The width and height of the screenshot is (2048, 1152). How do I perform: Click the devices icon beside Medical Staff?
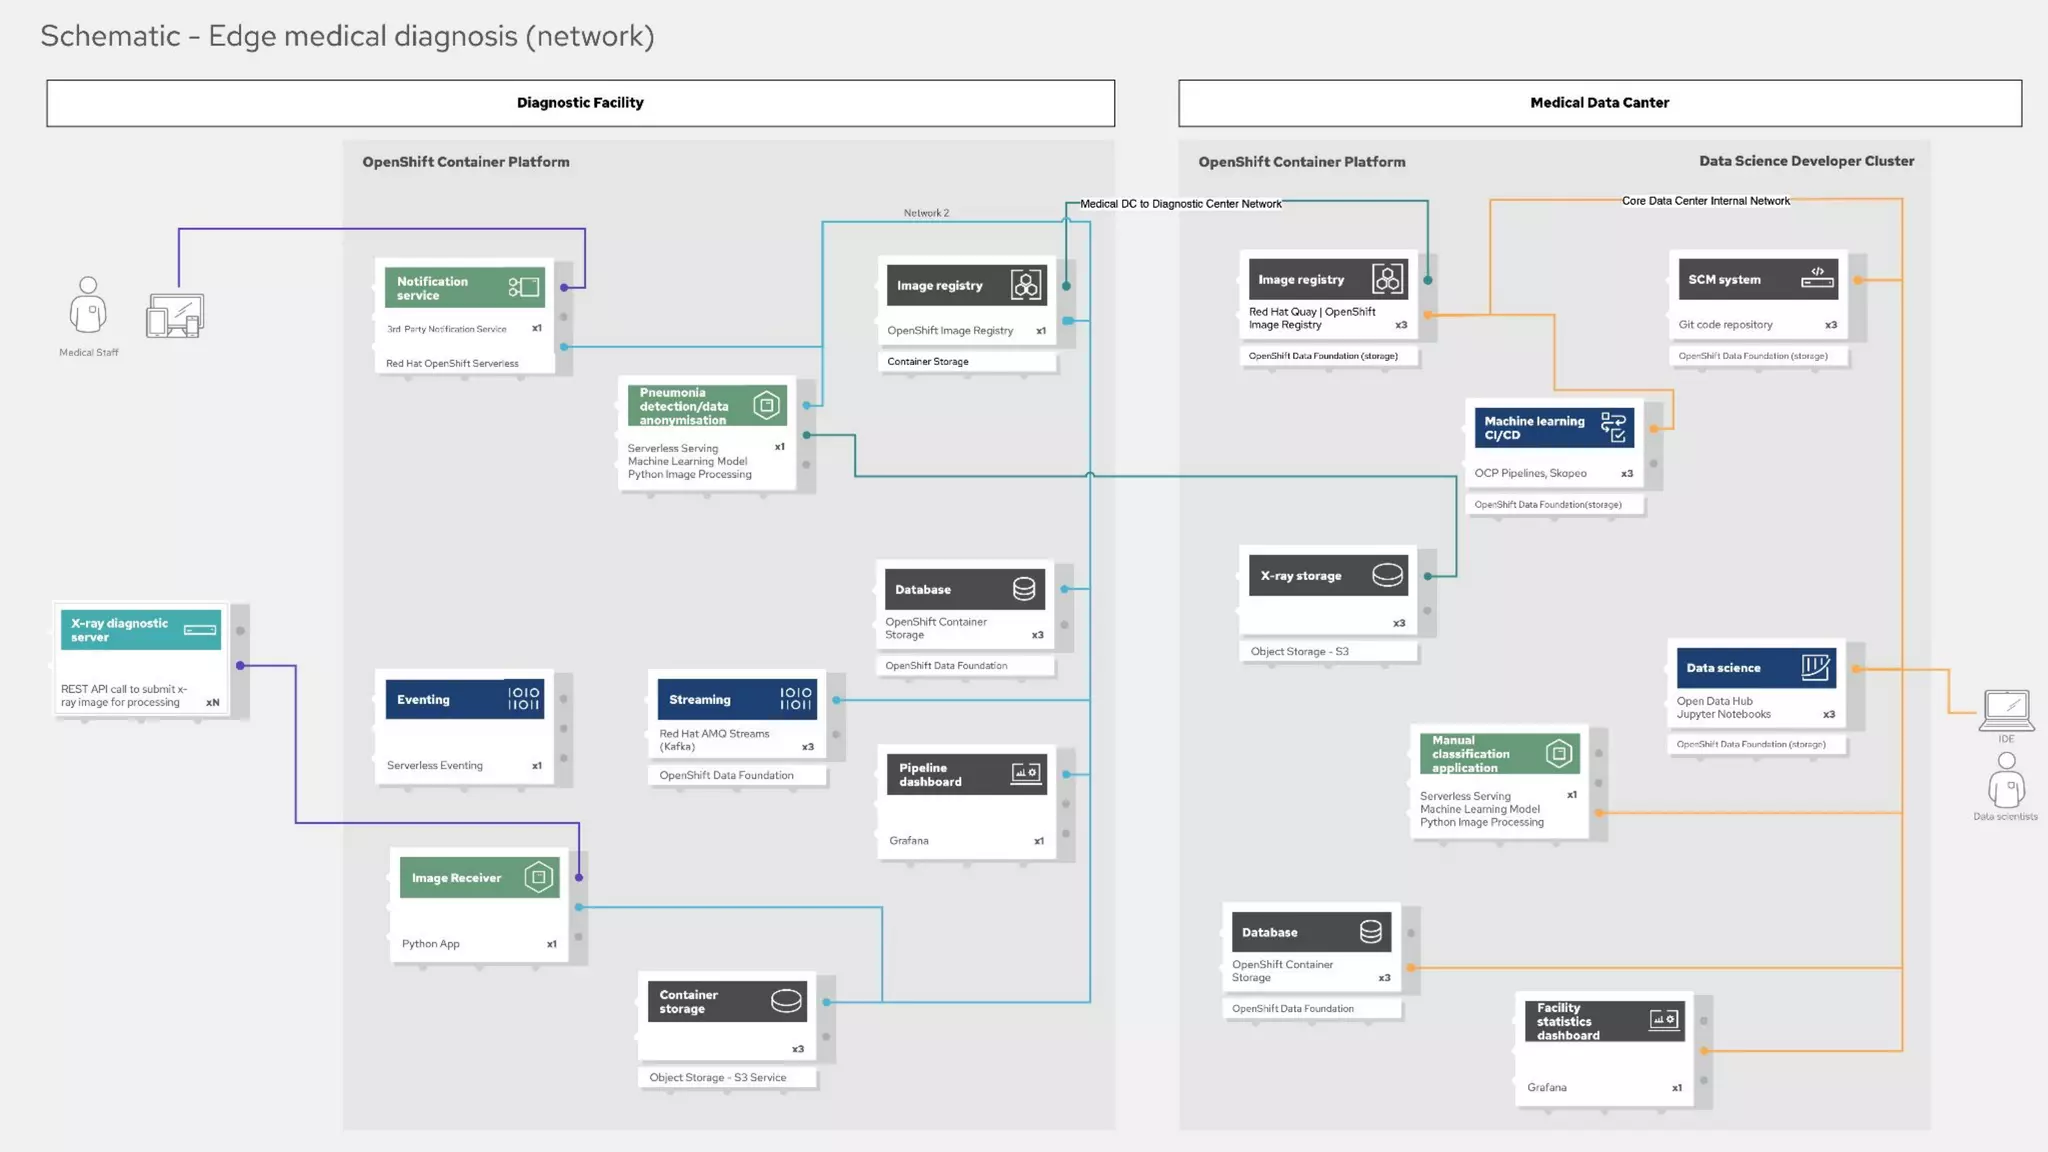click(175, 315)
